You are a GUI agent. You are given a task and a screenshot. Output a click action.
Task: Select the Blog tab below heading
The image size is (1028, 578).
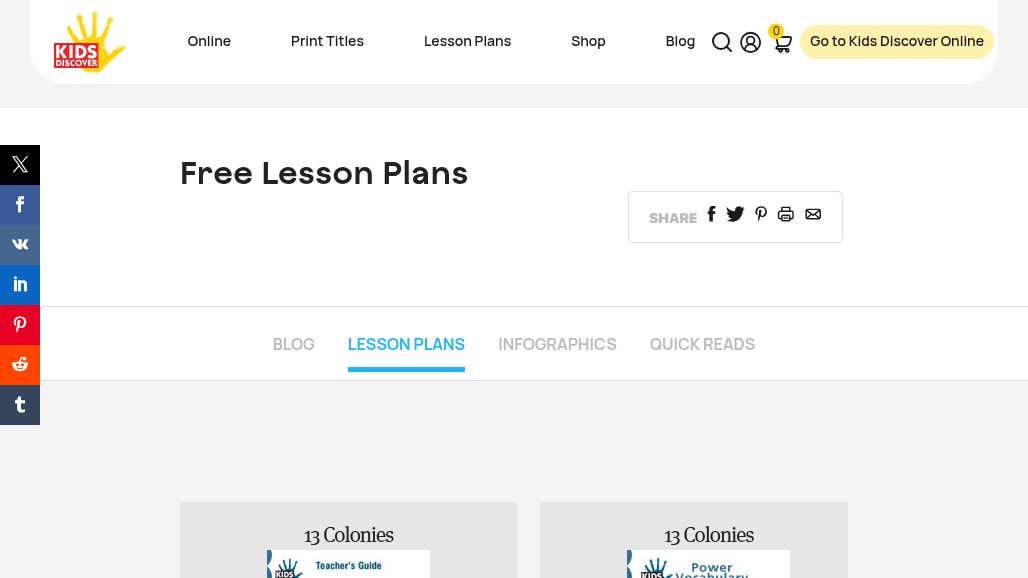[294, 344]
